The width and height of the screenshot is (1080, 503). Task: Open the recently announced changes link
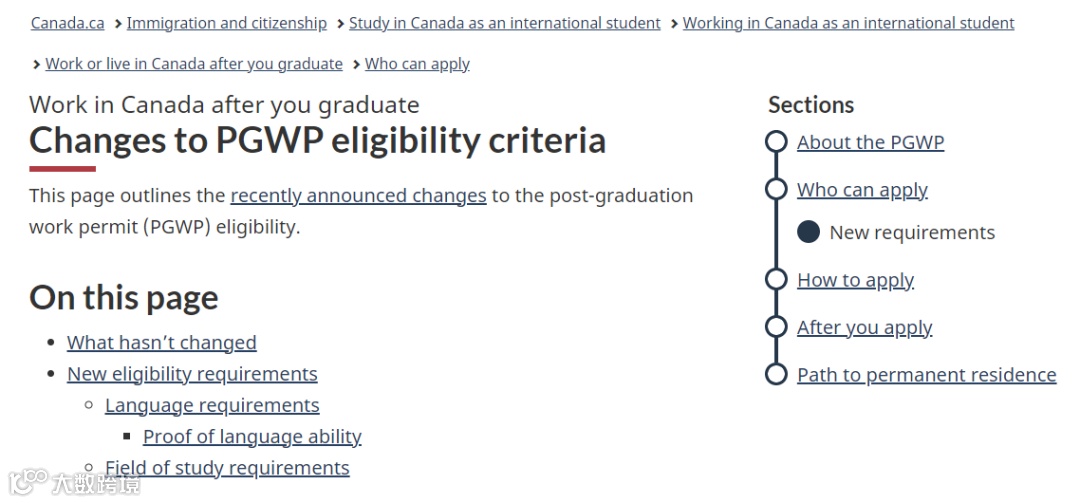358,196
